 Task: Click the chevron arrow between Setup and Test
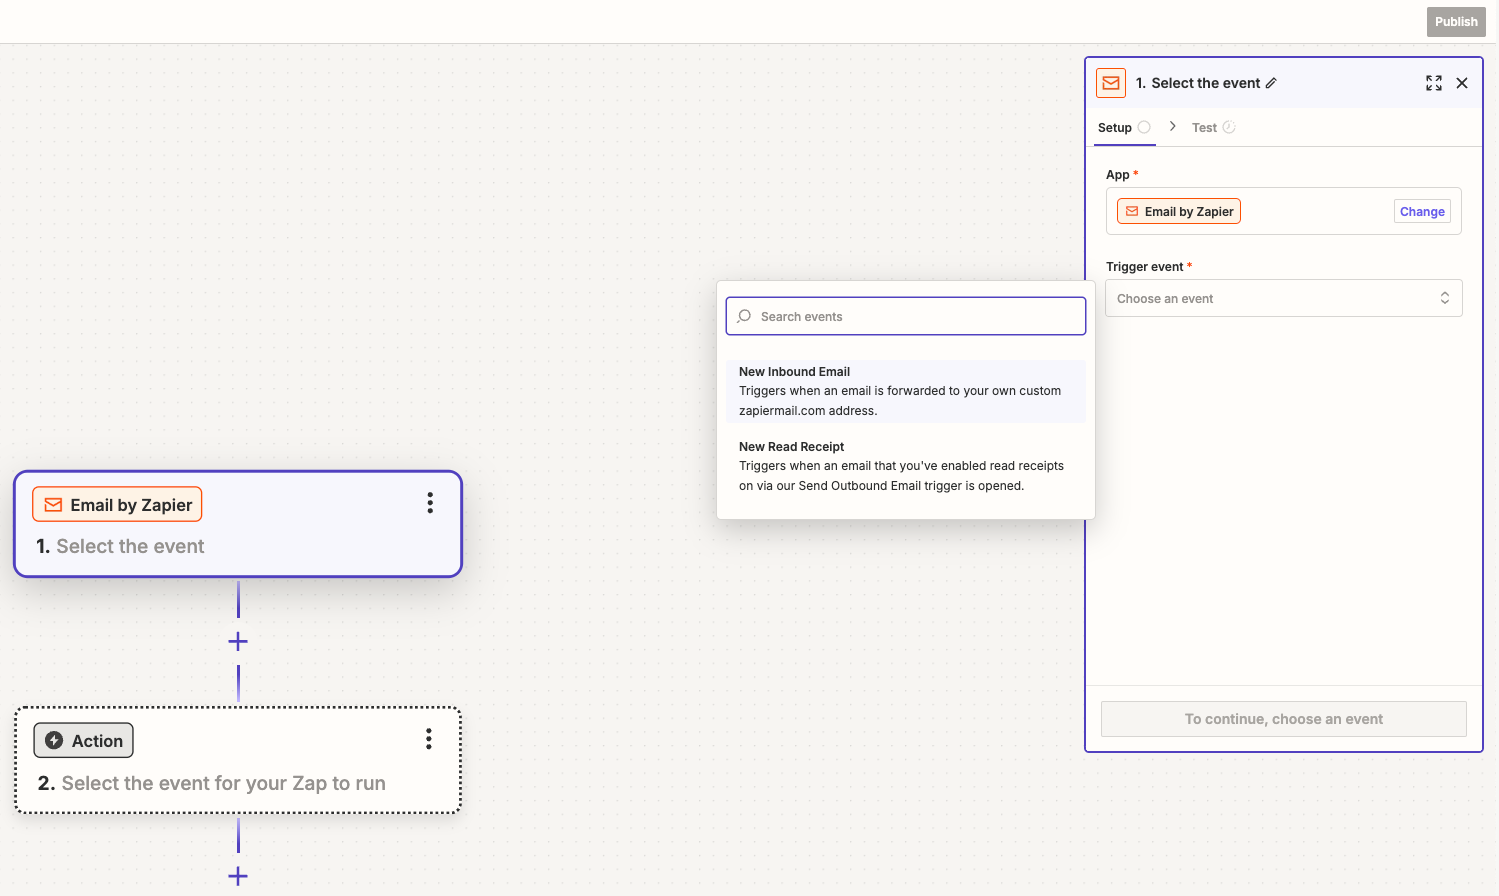pos(1172,127)
